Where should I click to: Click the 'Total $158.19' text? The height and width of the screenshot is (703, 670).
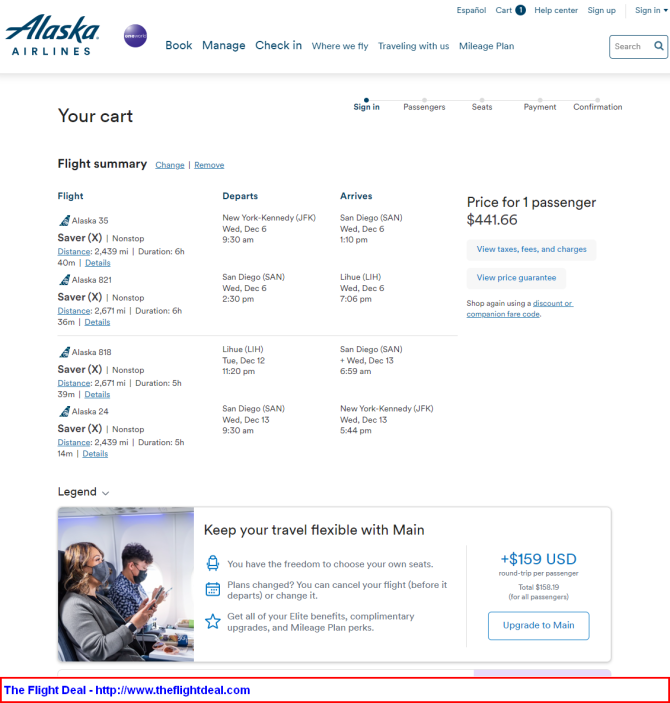[539, 587]
